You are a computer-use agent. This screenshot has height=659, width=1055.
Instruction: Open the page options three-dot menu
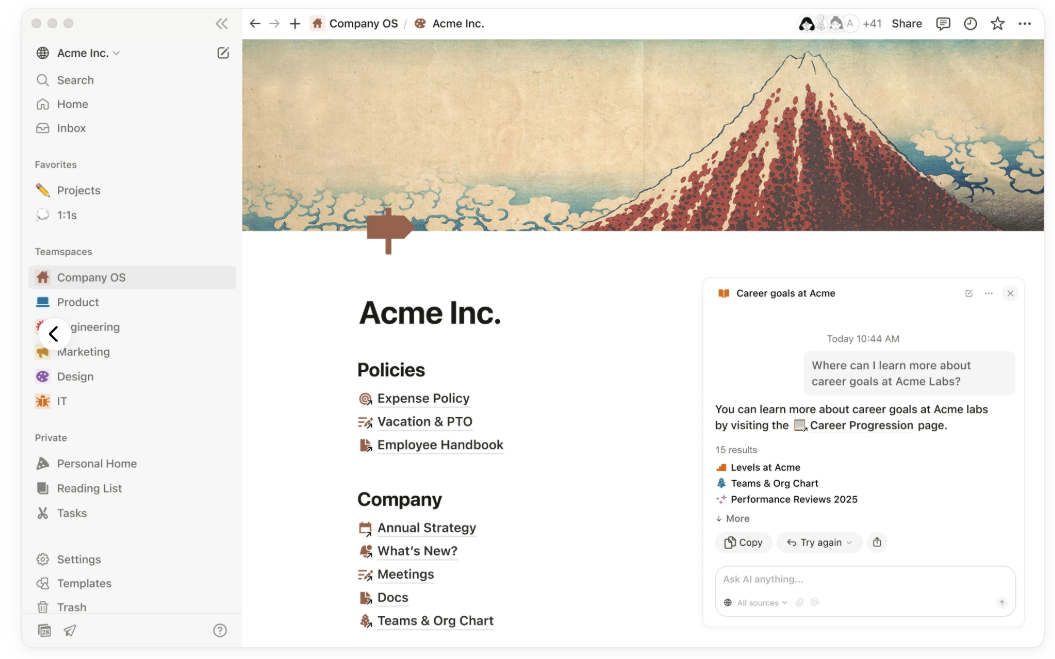1025,24
